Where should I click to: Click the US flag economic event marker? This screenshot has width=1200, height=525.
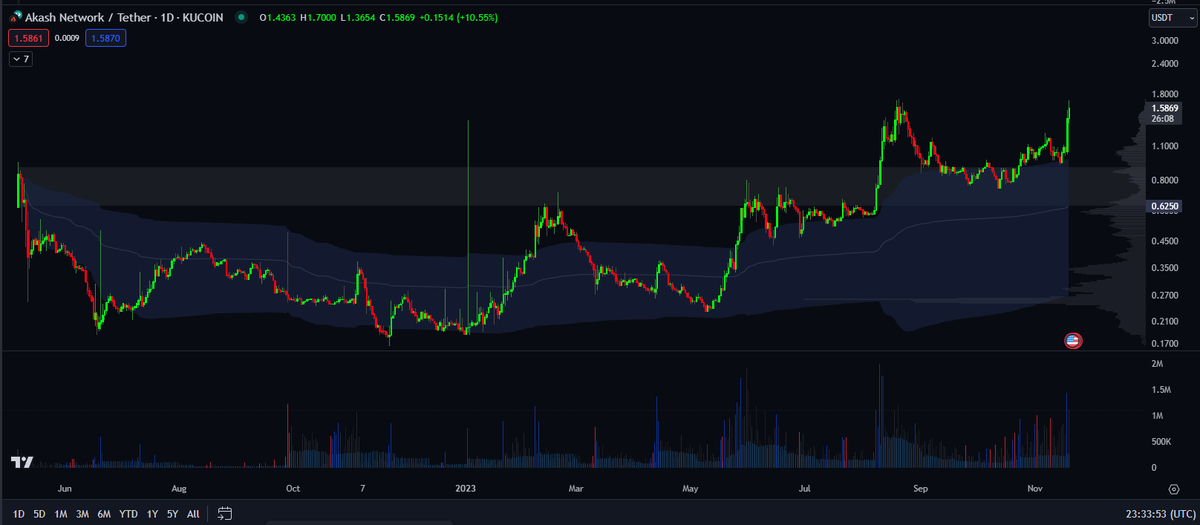click(1073, 341)
